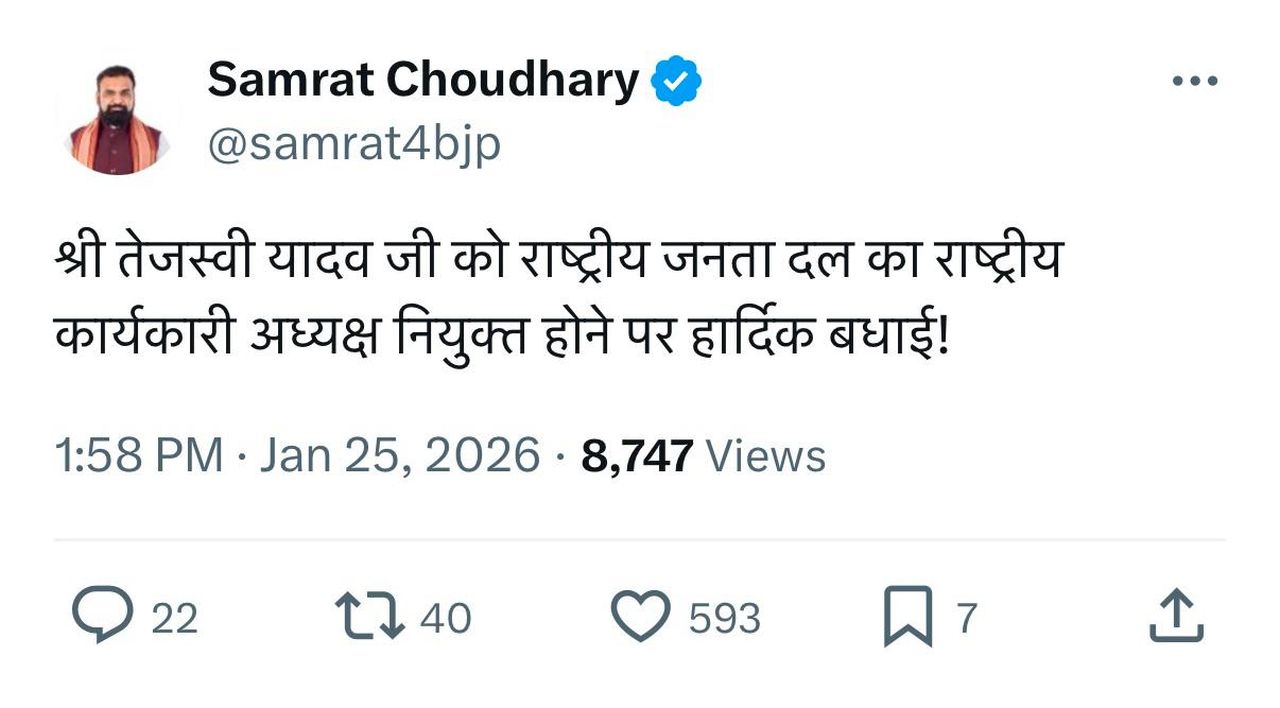1280x708 pixels.
Task: Click the bookmark count 7
Action: [x=966, y=619]
